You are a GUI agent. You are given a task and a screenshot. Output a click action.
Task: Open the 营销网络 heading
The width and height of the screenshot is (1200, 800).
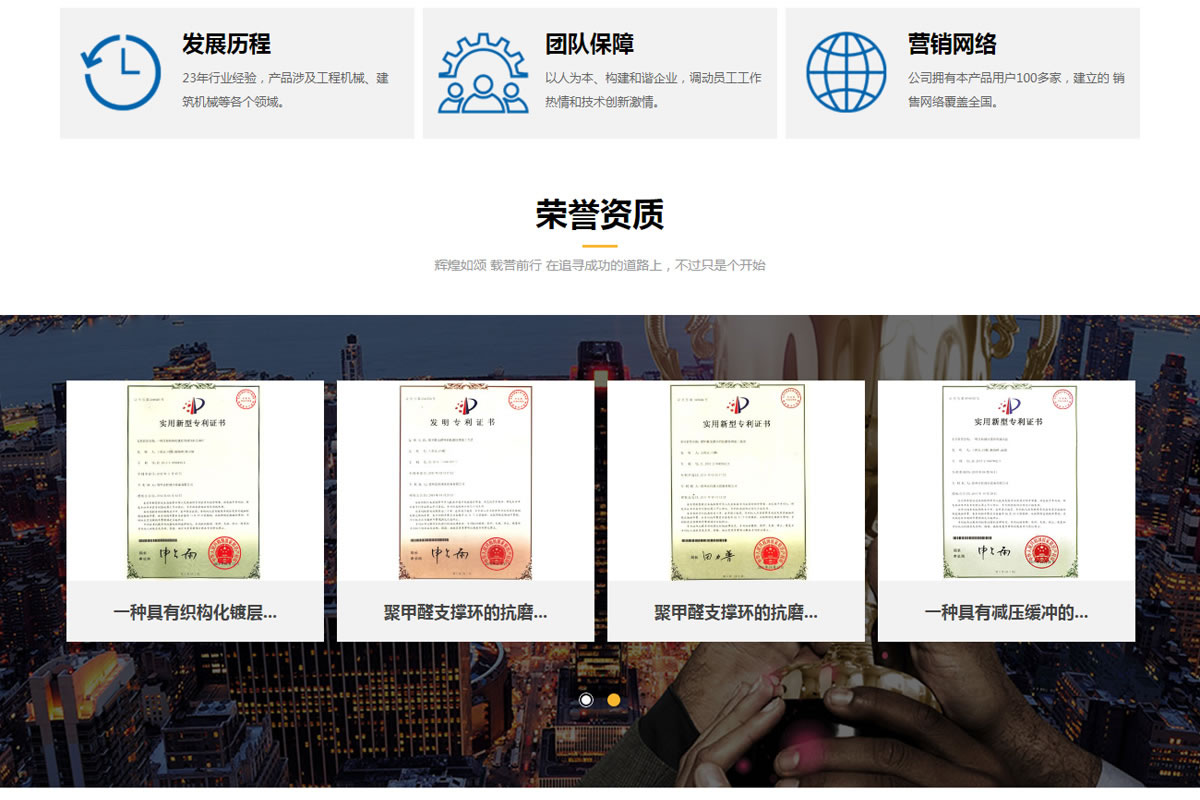(x=952, y=44)
